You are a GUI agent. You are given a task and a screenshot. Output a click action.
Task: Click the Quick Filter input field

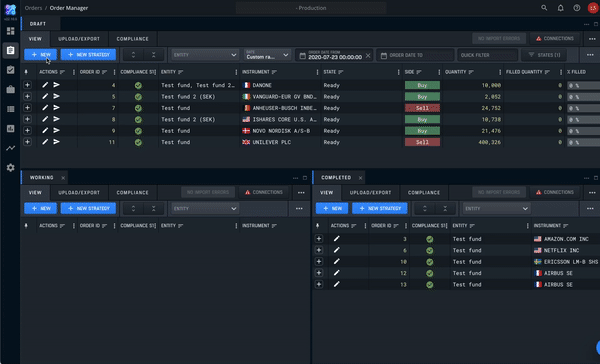pyautogui.click(x=488, y=55)
